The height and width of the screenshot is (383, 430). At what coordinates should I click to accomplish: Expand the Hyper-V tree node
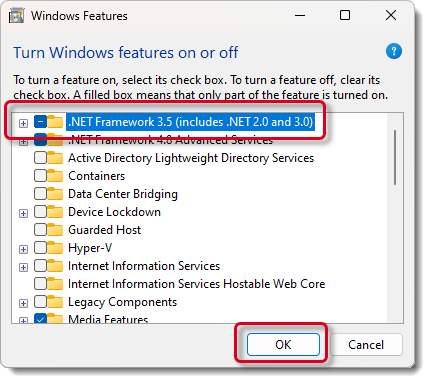23,249
